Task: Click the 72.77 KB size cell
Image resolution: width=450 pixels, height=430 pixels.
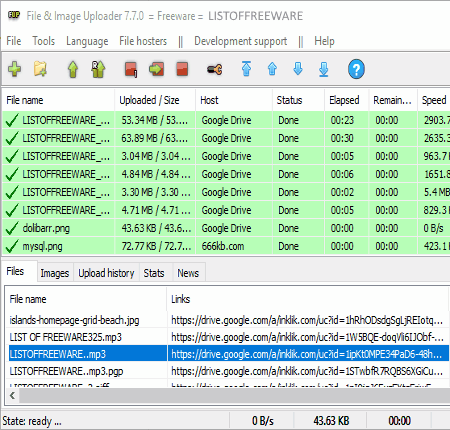Action: click(156, 246)
